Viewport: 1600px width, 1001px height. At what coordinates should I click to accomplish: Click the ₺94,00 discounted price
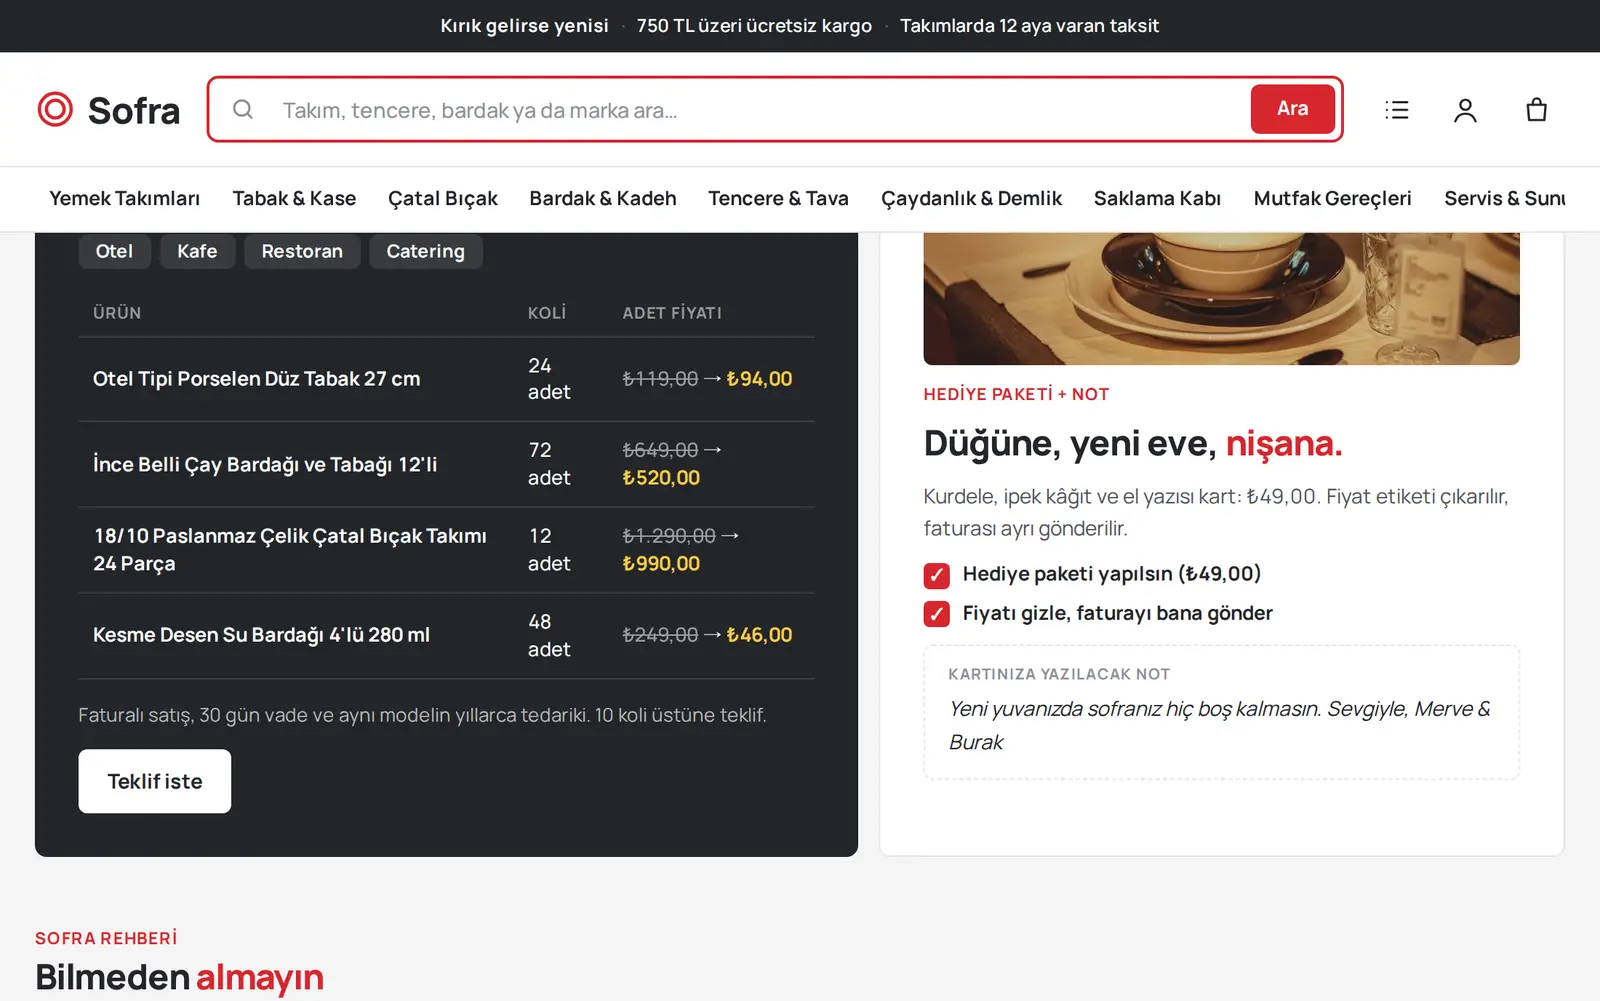pyautogui.click(x=759, y=379)
